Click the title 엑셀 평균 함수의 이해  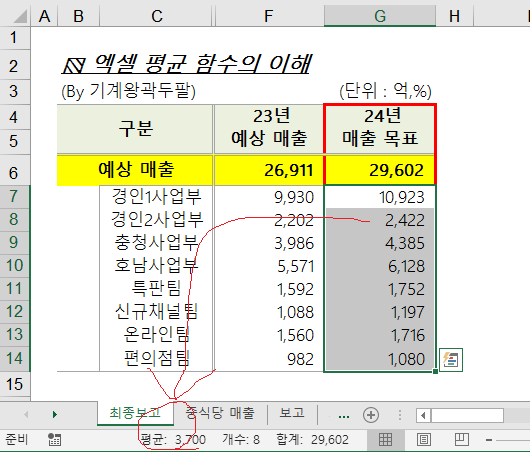pyautogui.click(x=186, y=64)
